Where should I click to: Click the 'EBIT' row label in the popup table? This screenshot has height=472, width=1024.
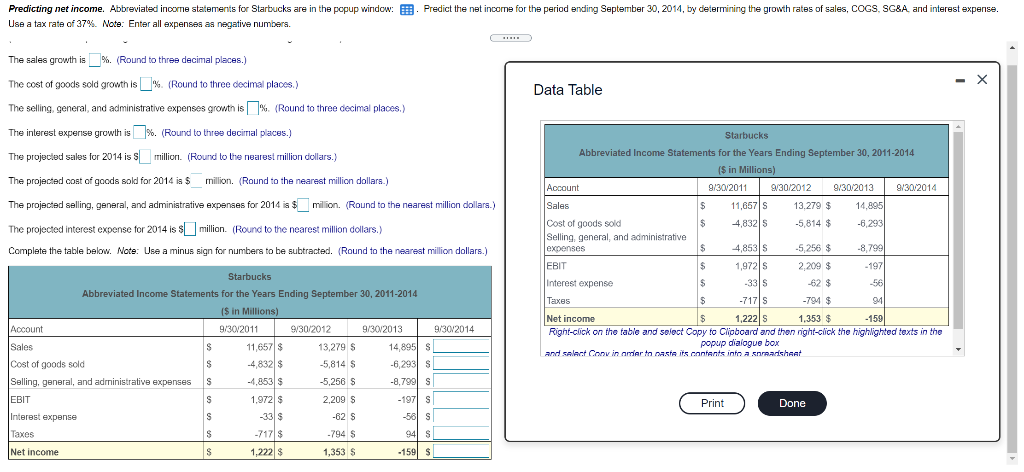[x=556, y=266]
